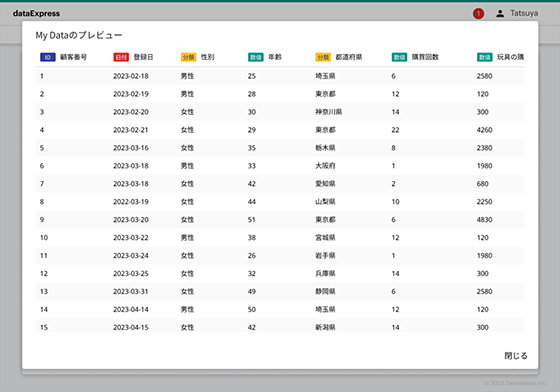This screenshot has height=392, width=560.
Task: Select the yellow 分類 badge next to 都道府県
Action: pyautogui.click(x=323, y=57)
